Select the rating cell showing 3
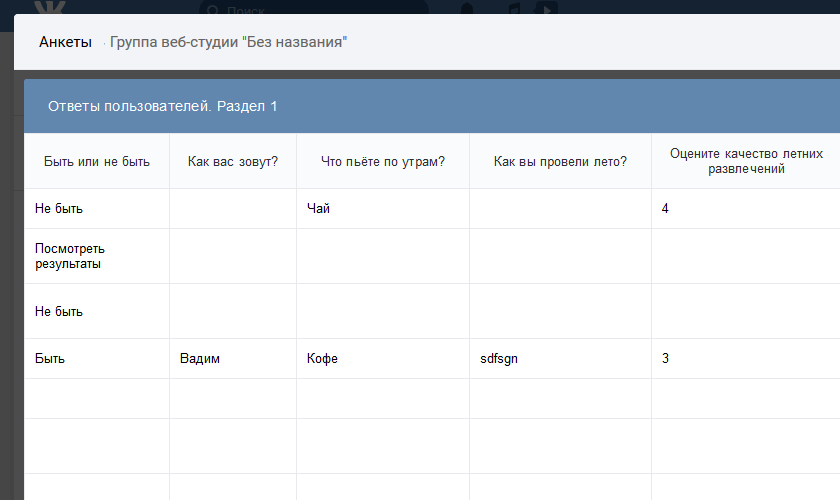The width and height of the screenshot is (840, 500). pyautogui.click(x=746, y=359)
